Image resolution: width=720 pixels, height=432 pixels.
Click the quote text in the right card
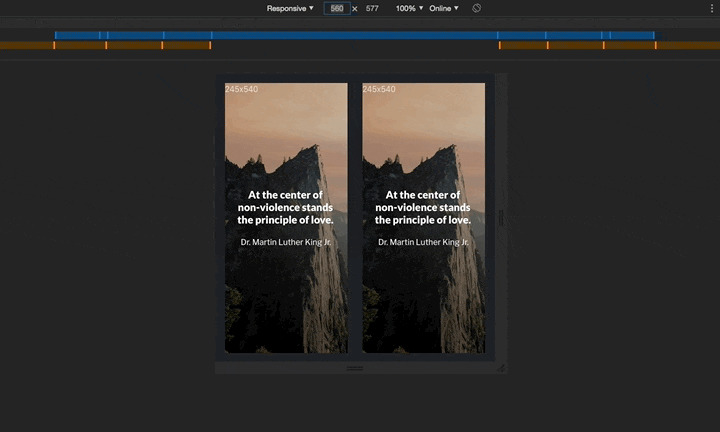pos(424,207)
